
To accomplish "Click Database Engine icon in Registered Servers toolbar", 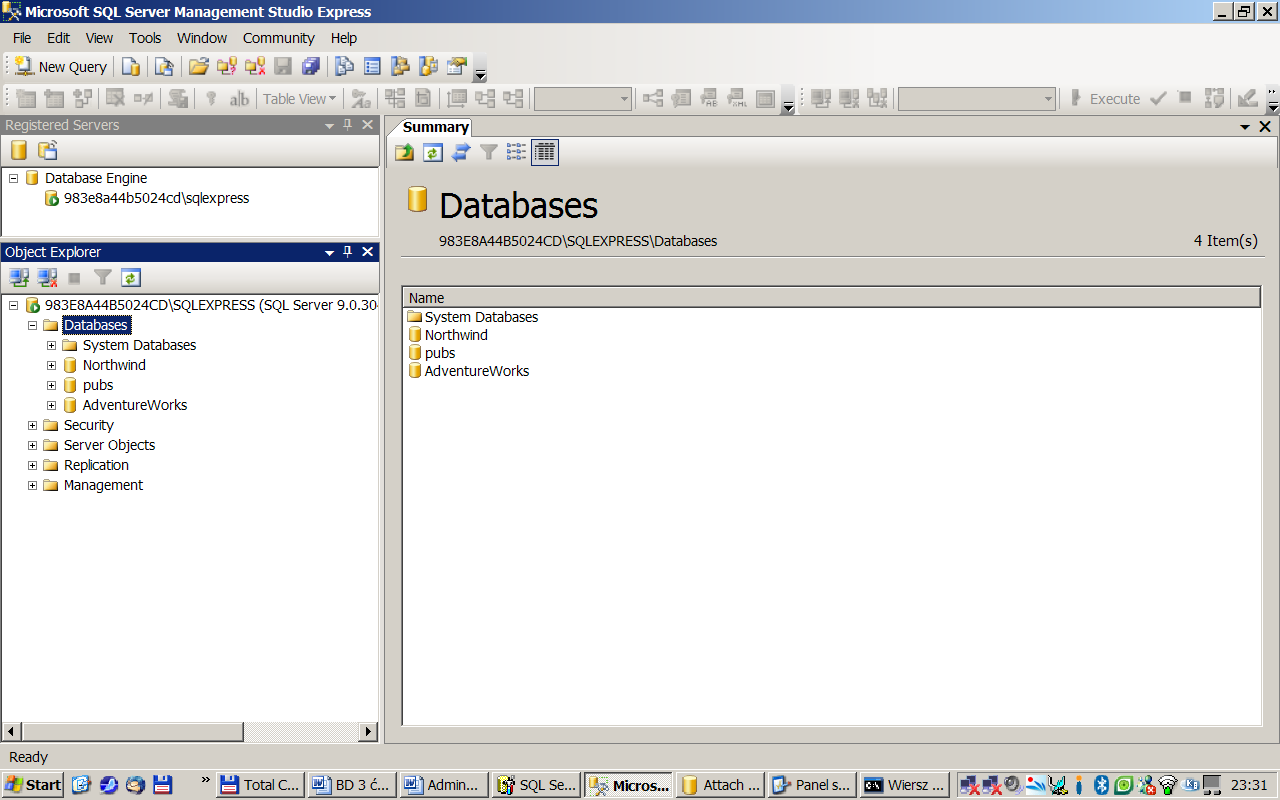I will pyautogui.click(x=19, y=151).
